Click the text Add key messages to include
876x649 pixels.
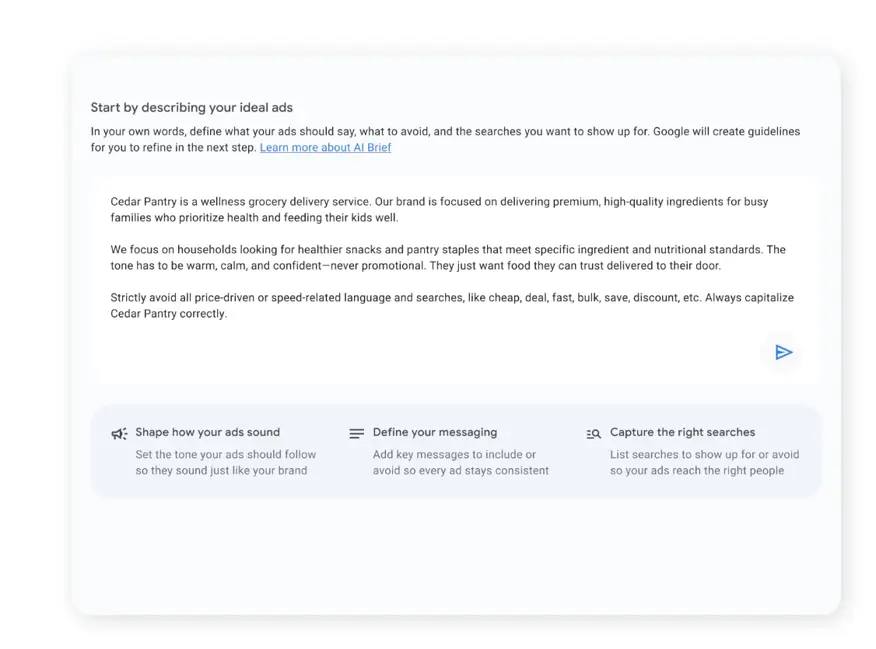click(x=461, y=462)
